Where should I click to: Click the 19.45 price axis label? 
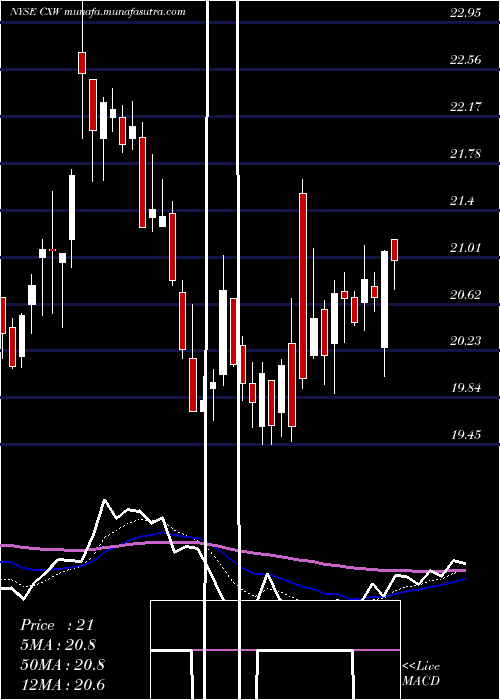point(466,434)
